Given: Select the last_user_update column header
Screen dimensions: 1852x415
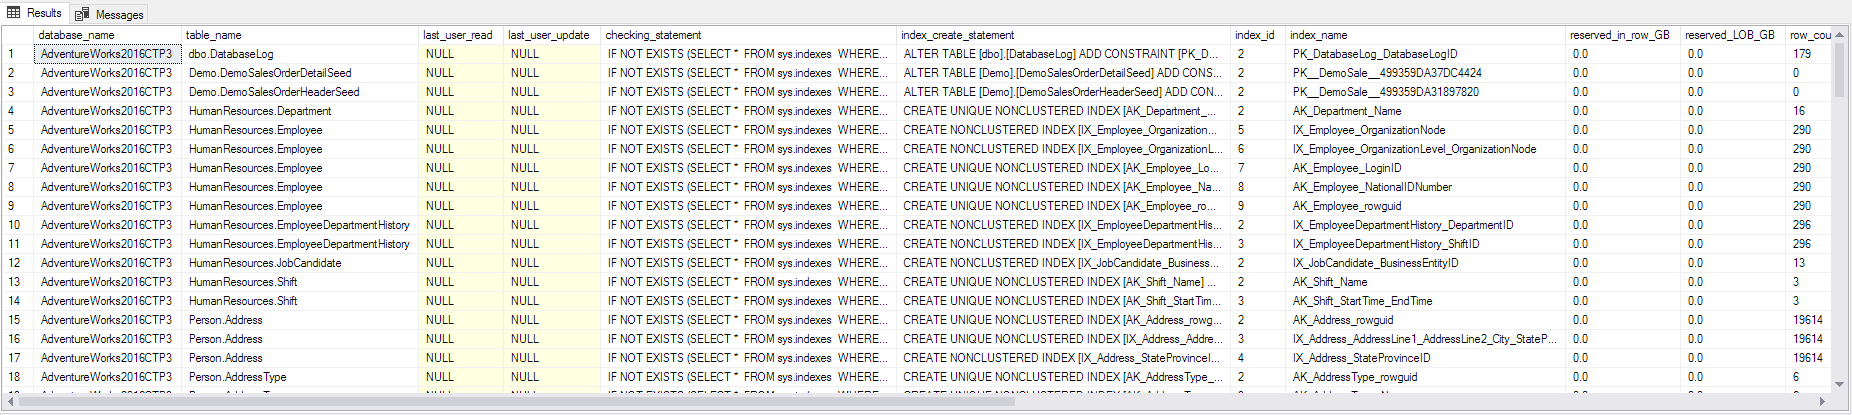Looking at the screenshot, I should coord(552,35).
